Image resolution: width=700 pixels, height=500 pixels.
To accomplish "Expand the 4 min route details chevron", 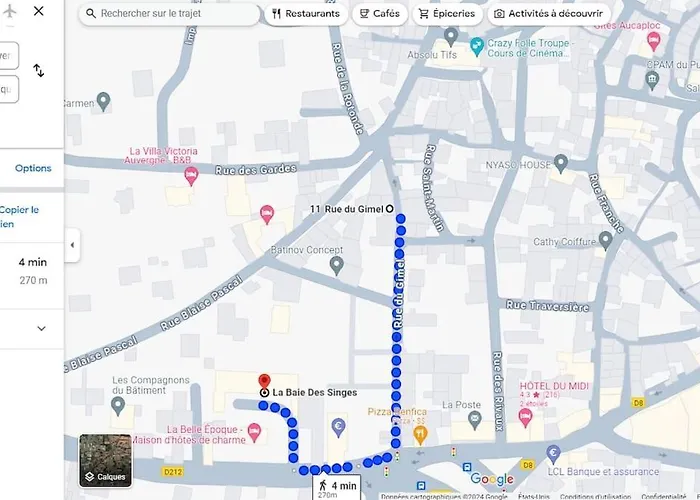I will click(x=41, y=328).
